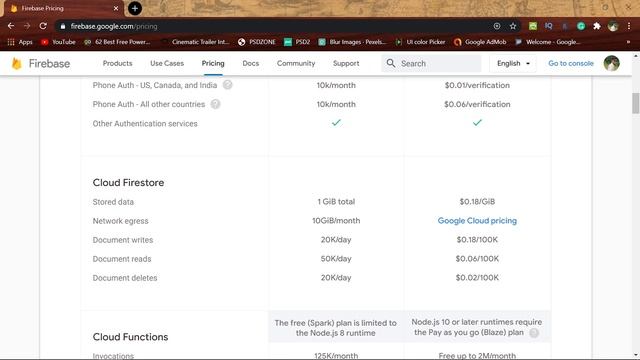Click the '$0.18/GiB' stored data price
640x360 pixels.
pyautogui.click(x=477, y=202)
